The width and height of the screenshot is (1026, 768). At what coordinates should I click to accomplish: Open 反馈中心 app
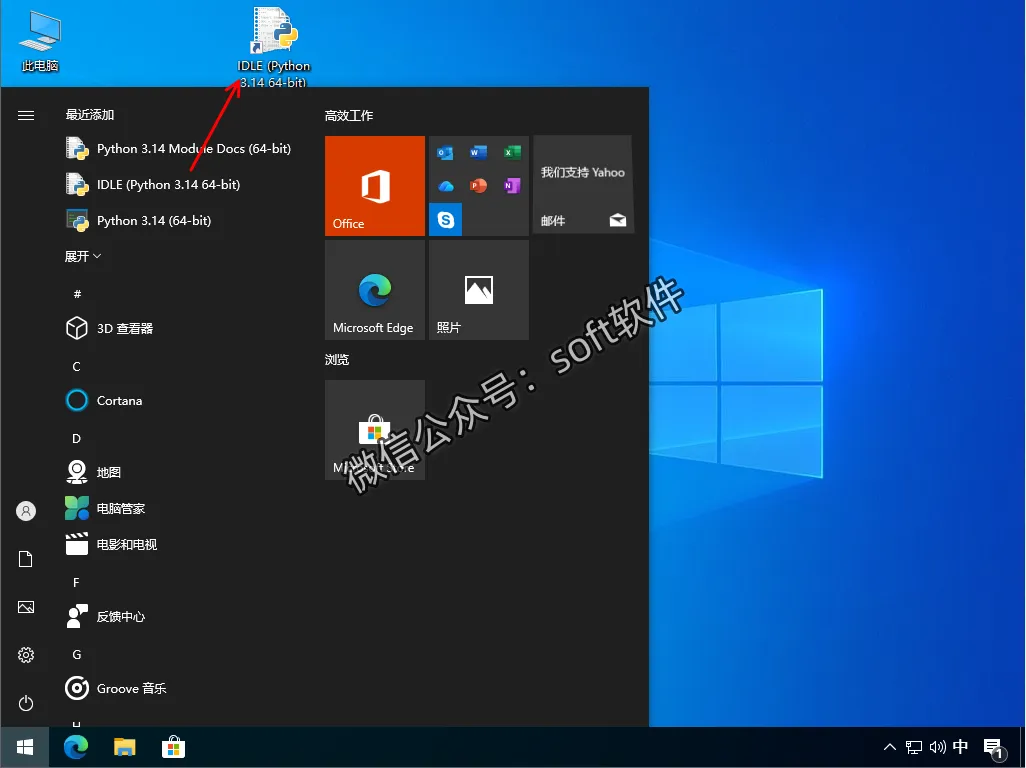click(x=105, y=616)
